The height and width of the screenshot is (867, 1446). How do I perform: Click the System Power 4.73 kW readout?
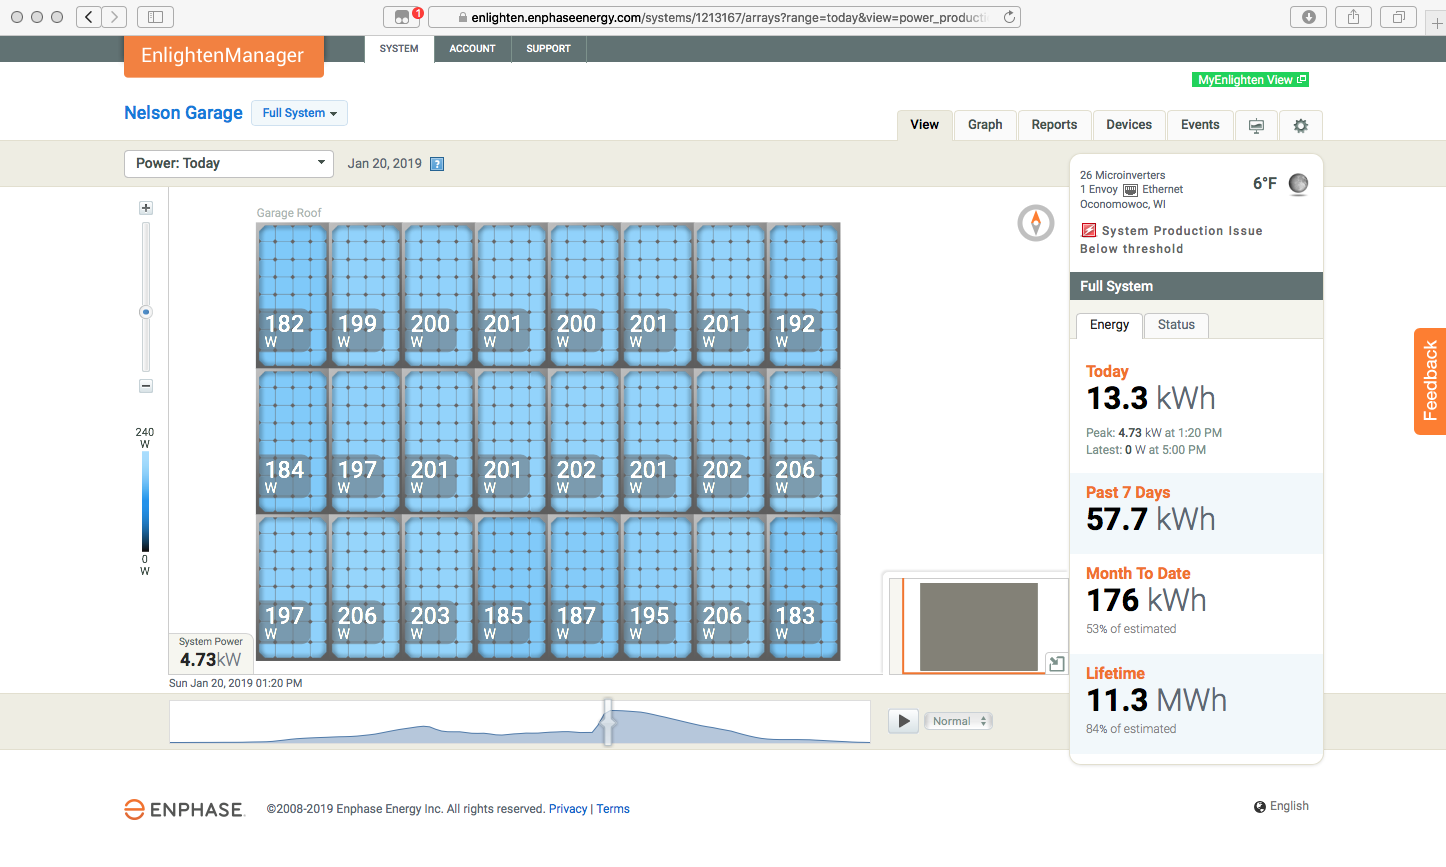click(211, 653)
